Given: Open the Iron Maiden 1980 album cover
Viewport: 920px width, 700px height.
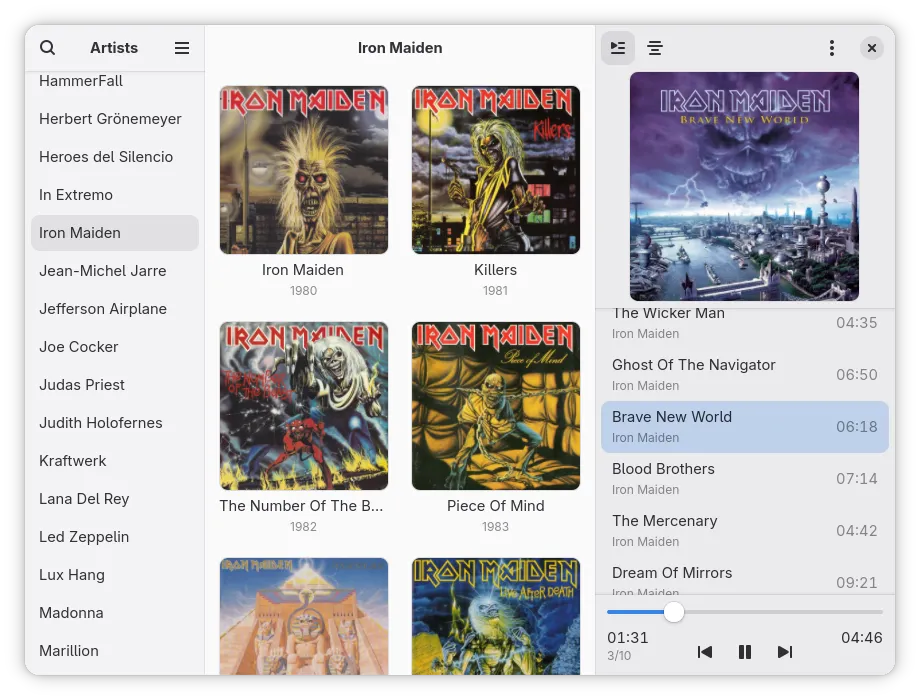Looking at the screenshot, I should point(304,170).
